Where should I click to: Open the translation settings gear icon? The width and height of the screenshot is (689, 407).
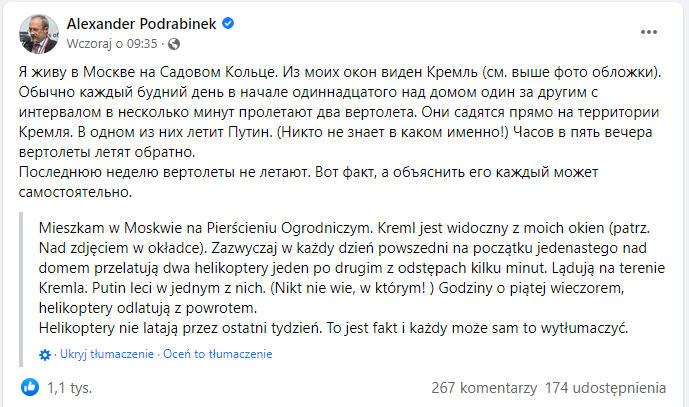44,355
